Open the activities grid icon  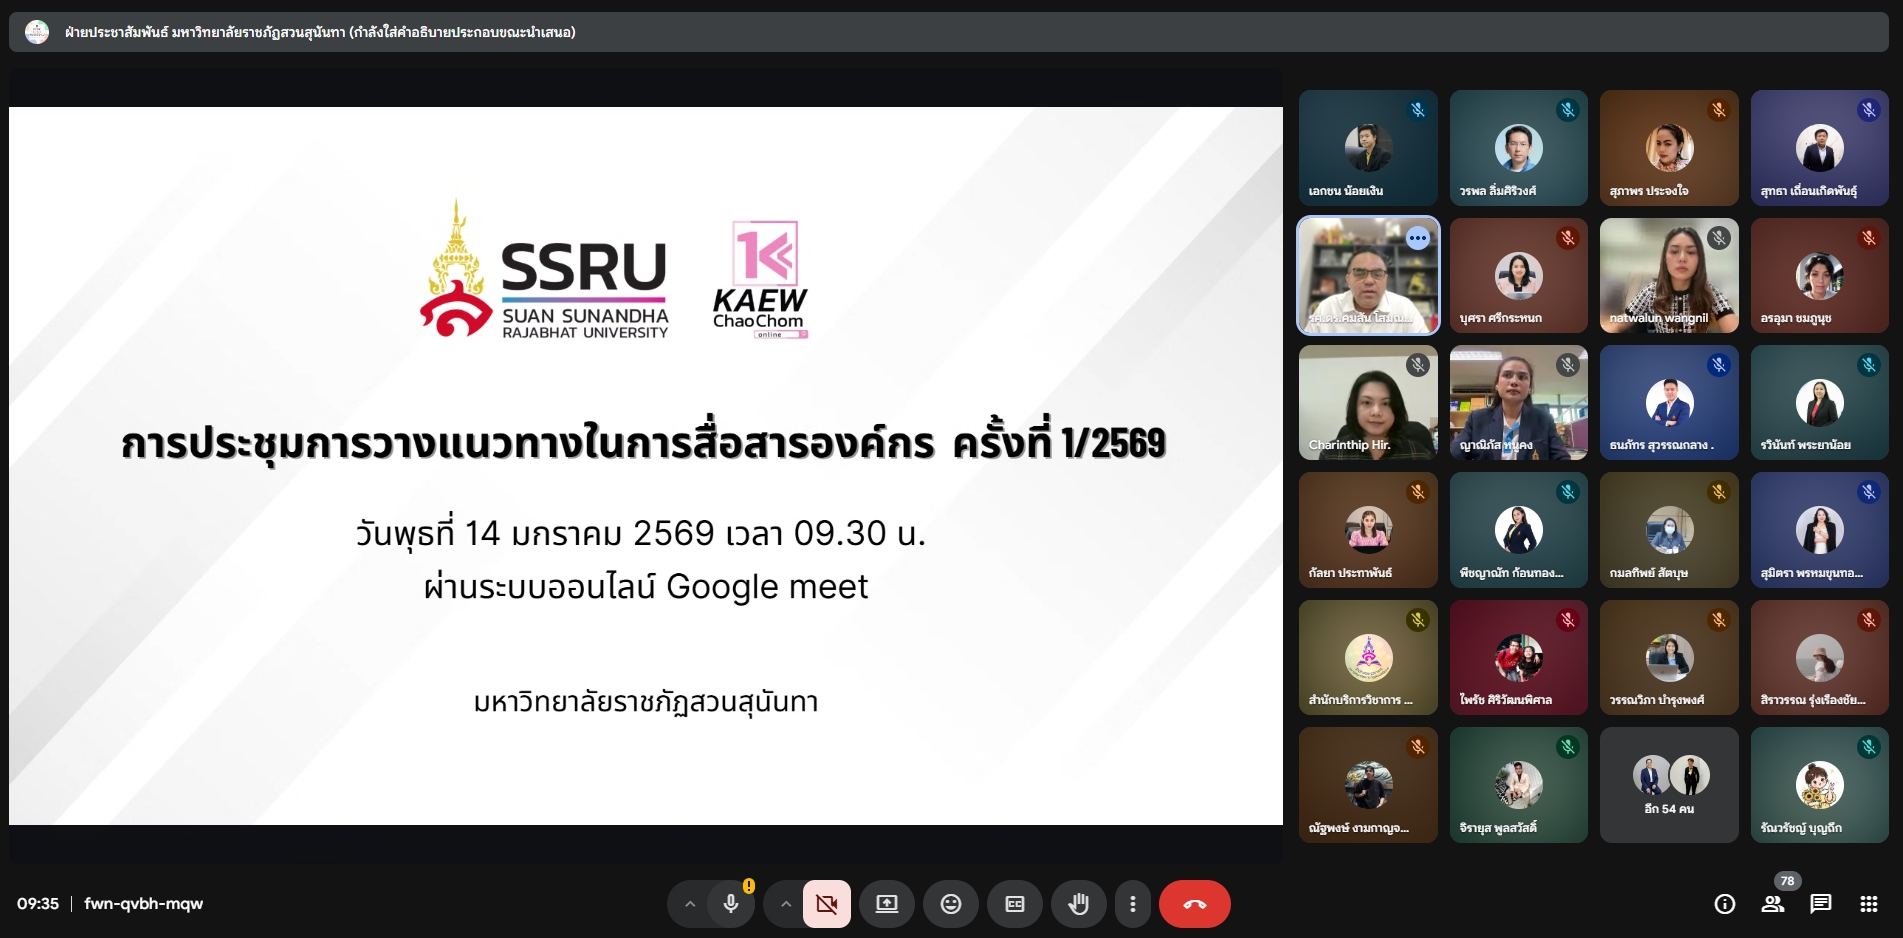[1868, 904]
